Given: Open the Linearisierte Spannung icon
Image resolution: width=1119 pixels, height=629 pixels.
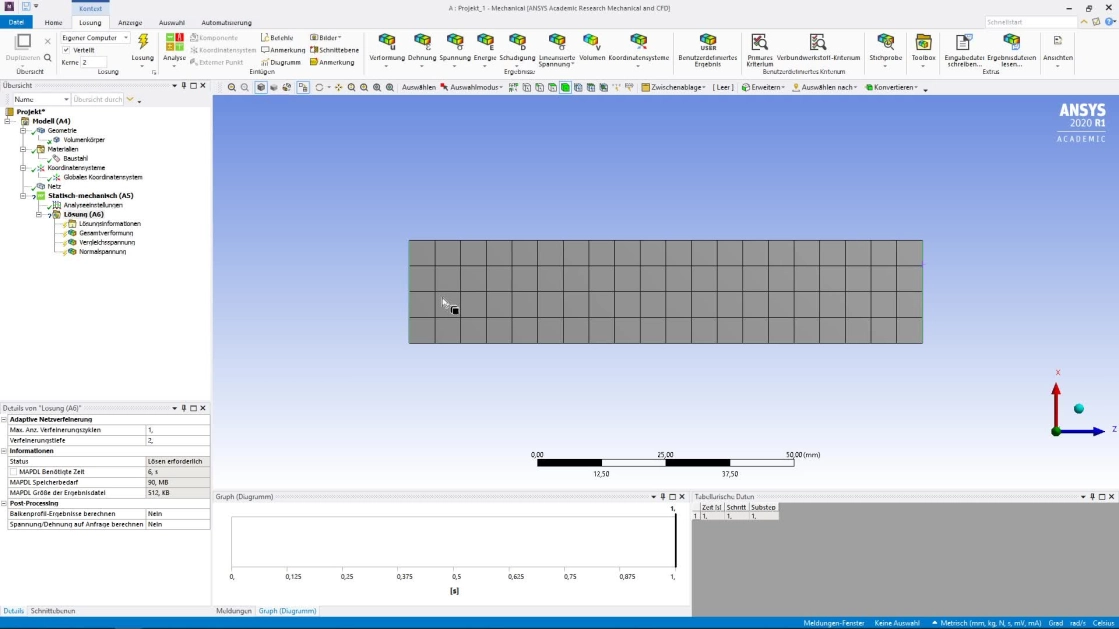Looking at the screenshot, I should [557, 42].
